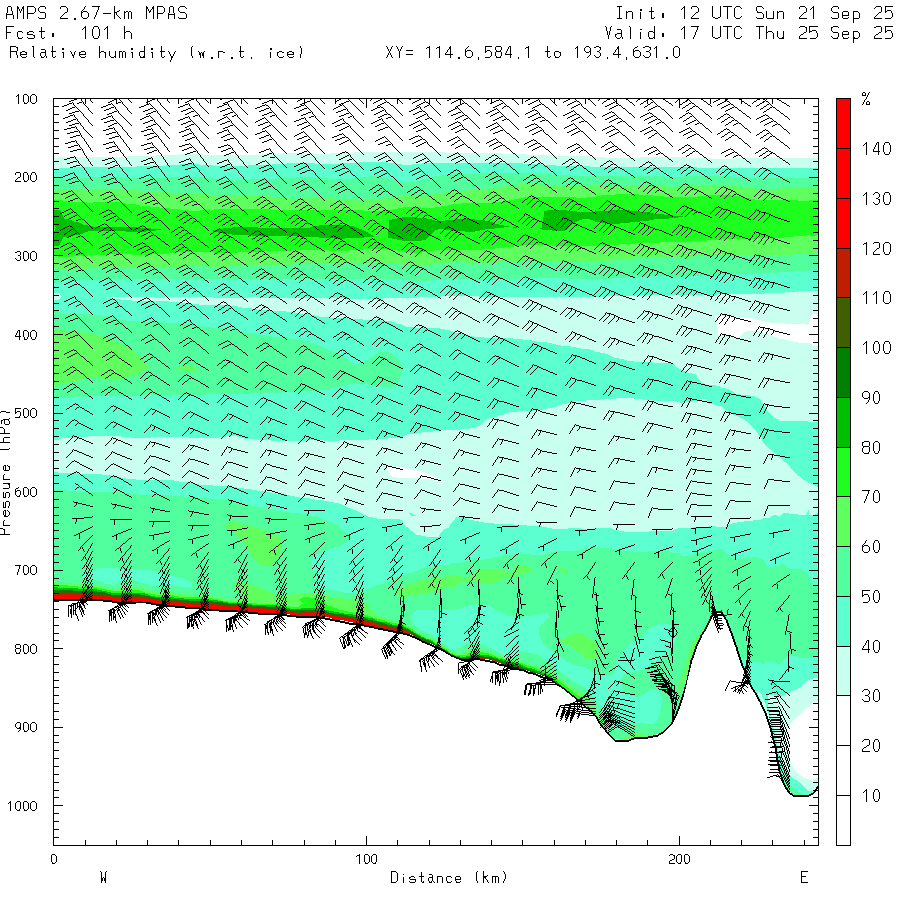Click the 'W' west endpoint label
Screen dimensions: 900x900
pyautogui.click(x=104, y=878)
